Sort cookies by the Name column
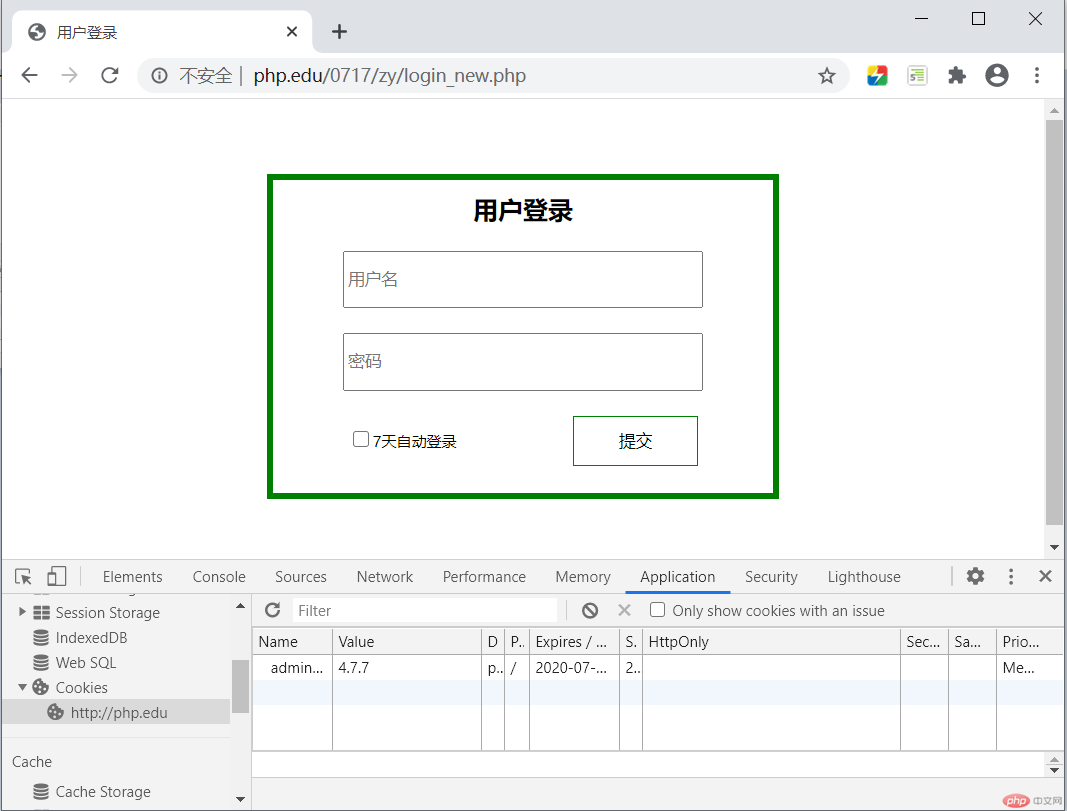 click(293, 642)
